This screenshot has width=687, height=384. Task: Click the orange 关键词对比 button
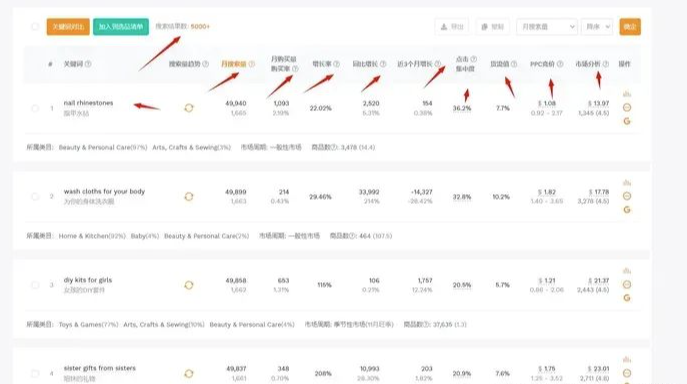pos(68,27)
